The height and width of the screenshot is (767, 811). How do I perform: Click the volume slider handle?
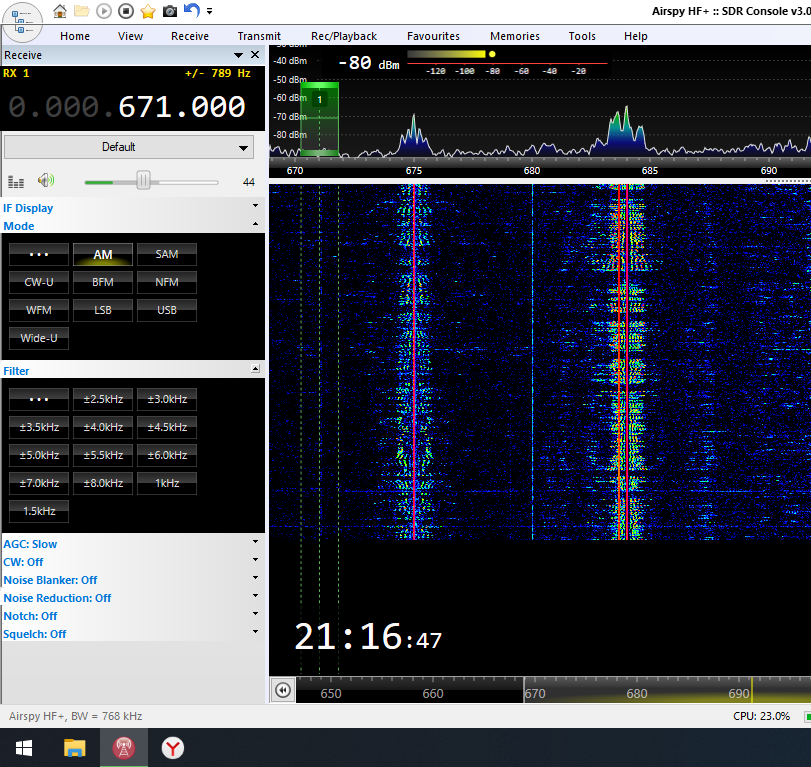coord(143,181)
